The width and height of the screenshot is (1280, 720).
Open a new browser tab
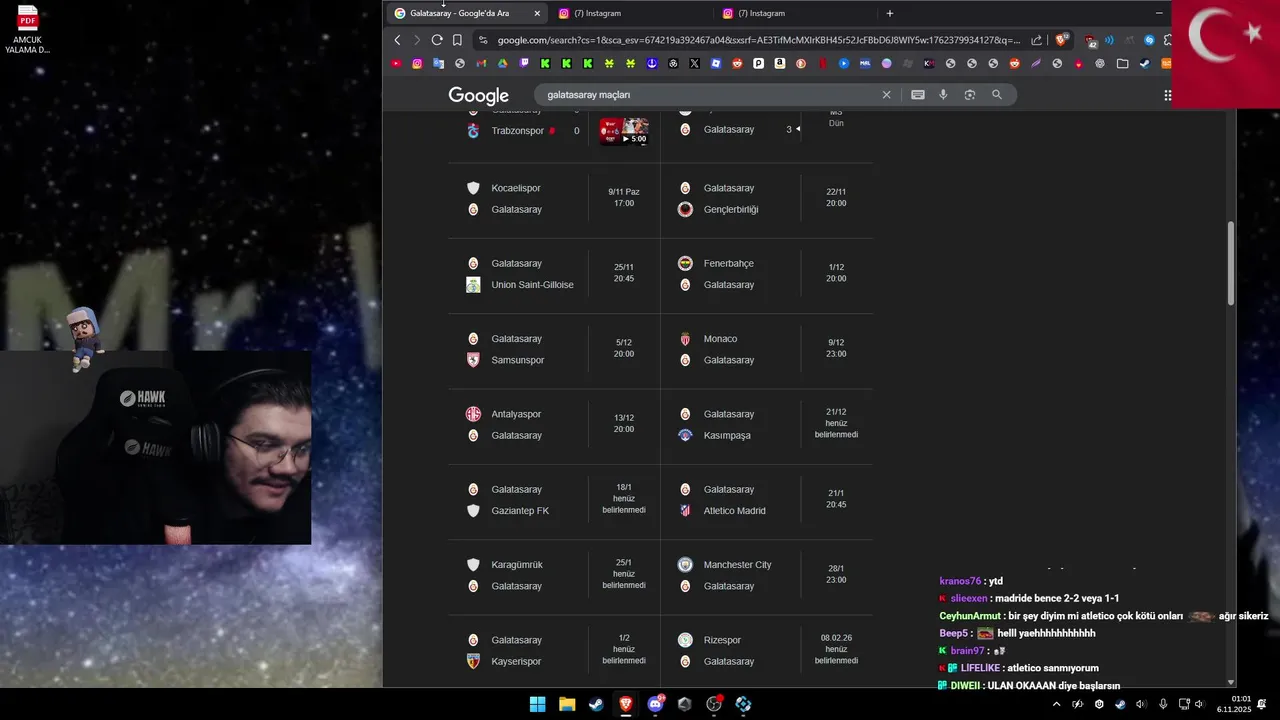point(890,13)
